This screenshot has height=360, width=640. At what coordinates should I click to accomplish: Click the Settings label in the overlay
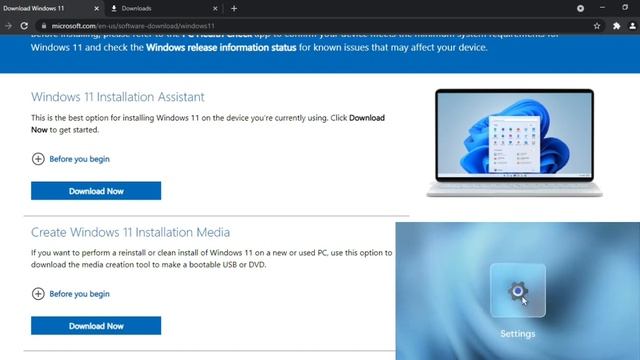(518, 333)
